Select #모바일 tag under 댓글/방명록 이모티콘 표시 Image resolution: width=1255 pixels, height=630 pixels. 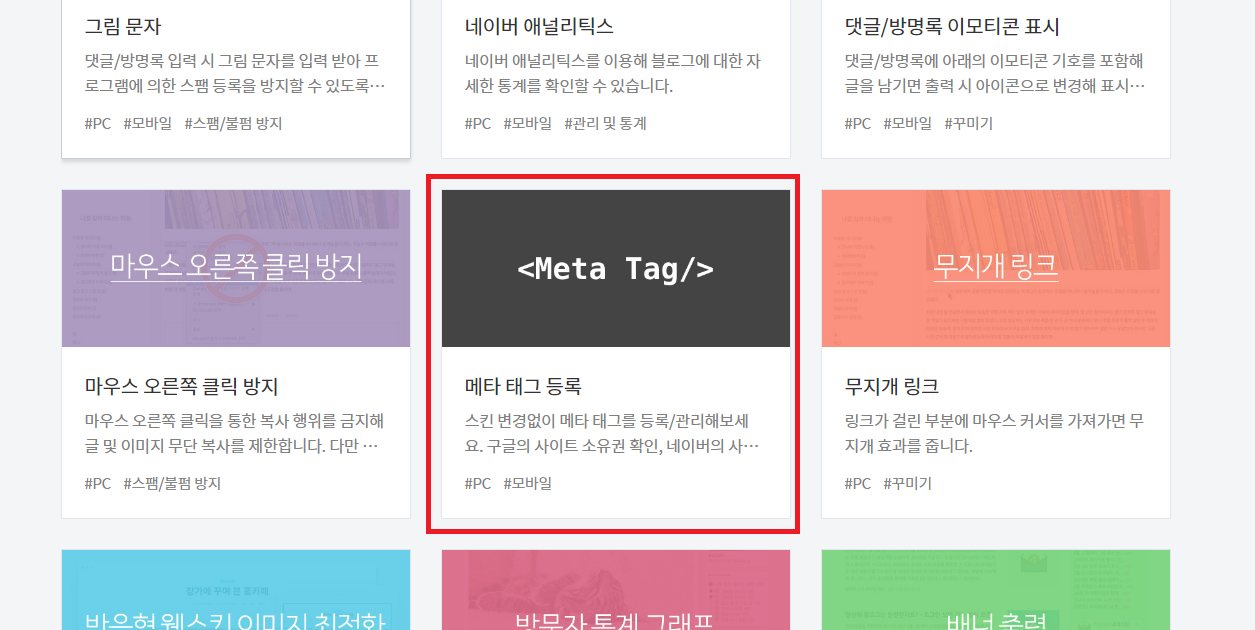pyautogui.click(x=907, y=124)
